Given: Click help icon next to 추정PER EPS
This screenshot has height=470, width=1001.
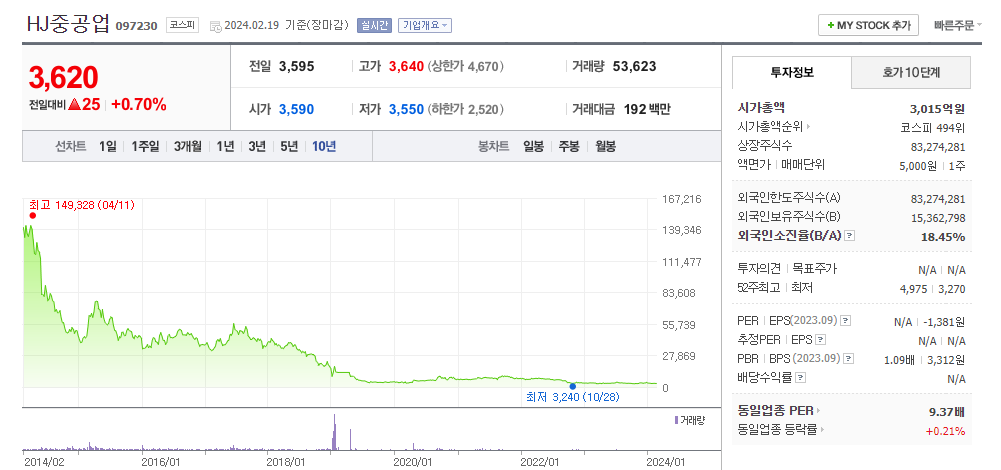Looking at the screenshot, I should (x=821, y=340).
